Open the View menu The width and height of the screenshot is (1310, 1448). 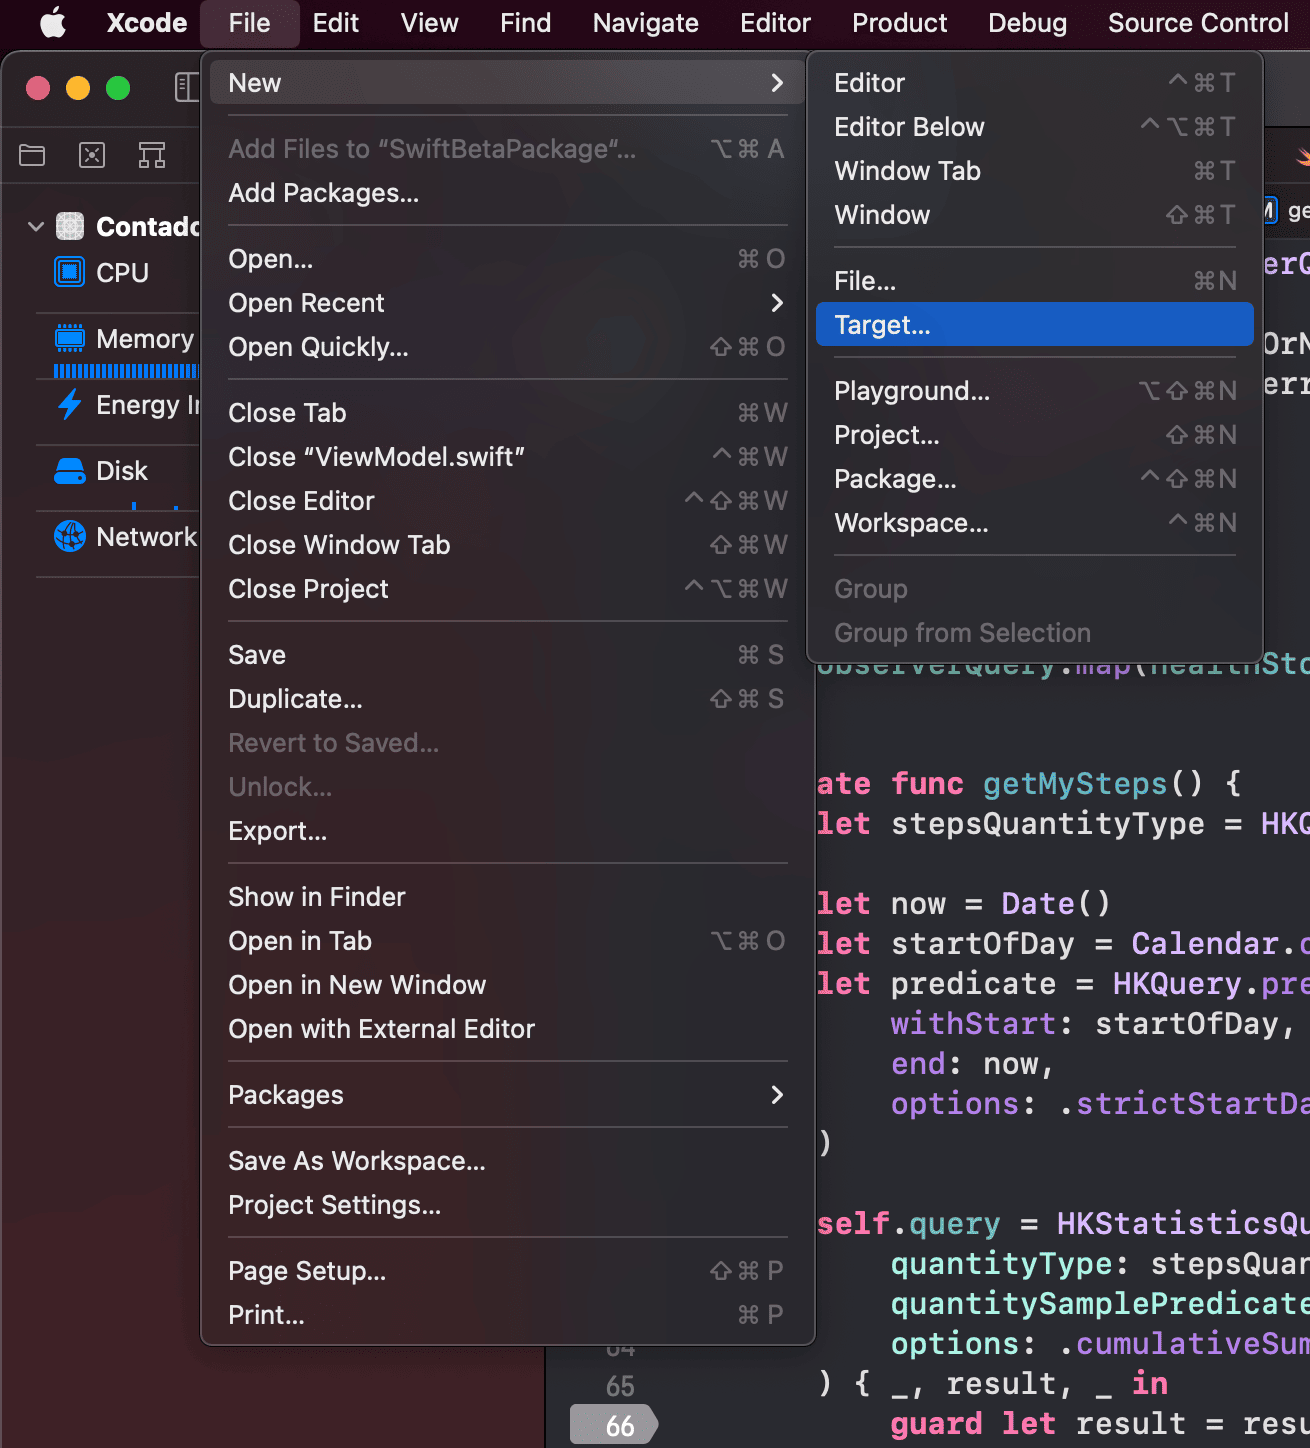coord(430,22)
